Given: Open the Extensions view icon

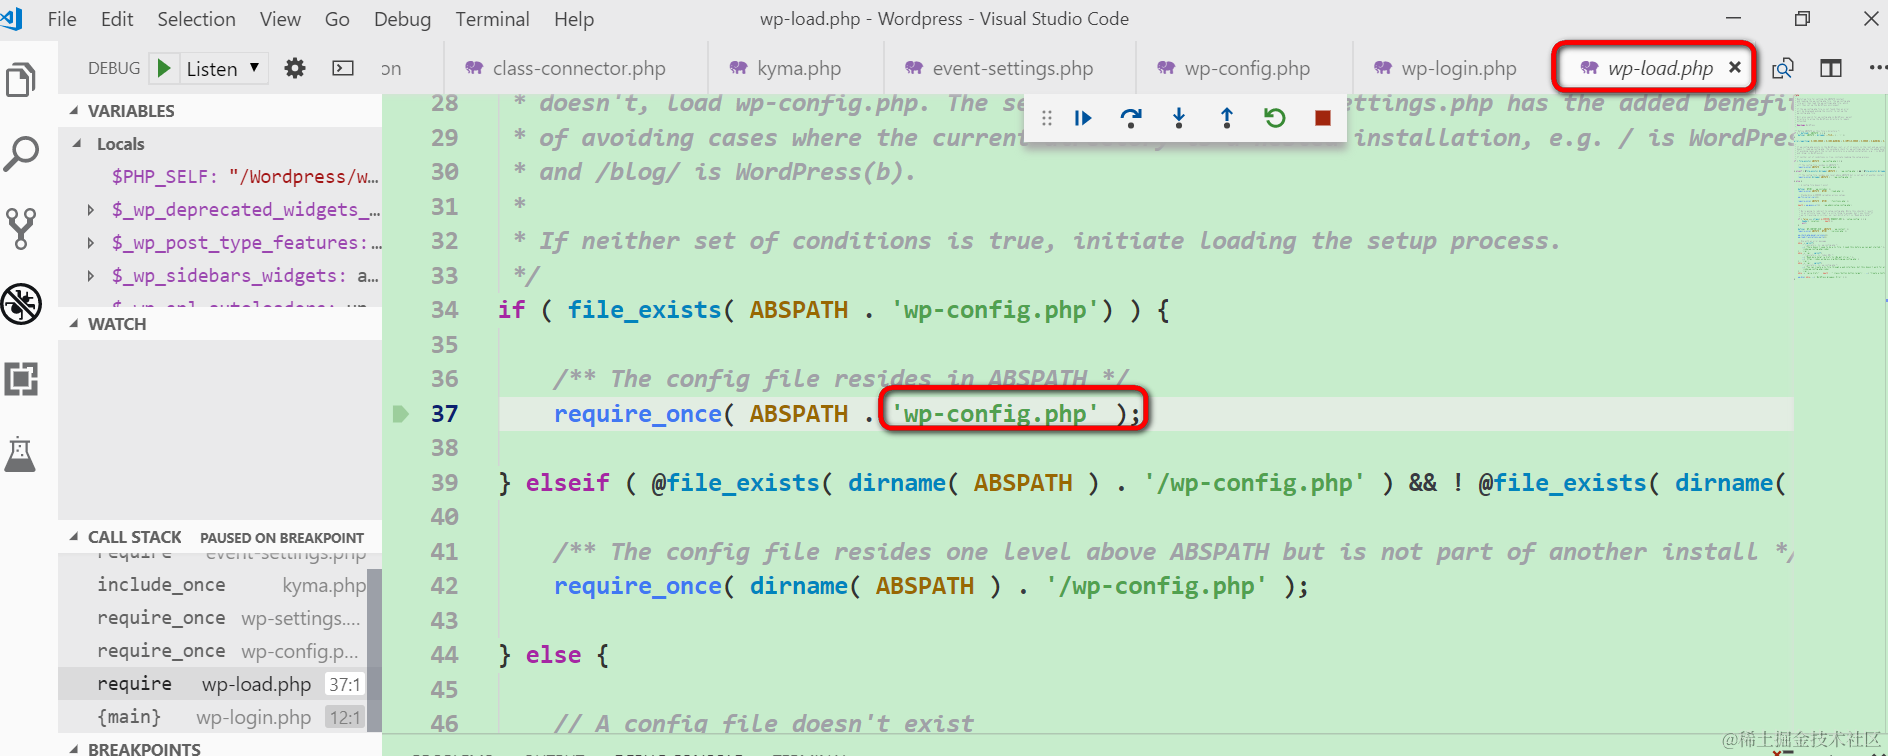Looking at the screenshot, I should (x=21, y=379).
